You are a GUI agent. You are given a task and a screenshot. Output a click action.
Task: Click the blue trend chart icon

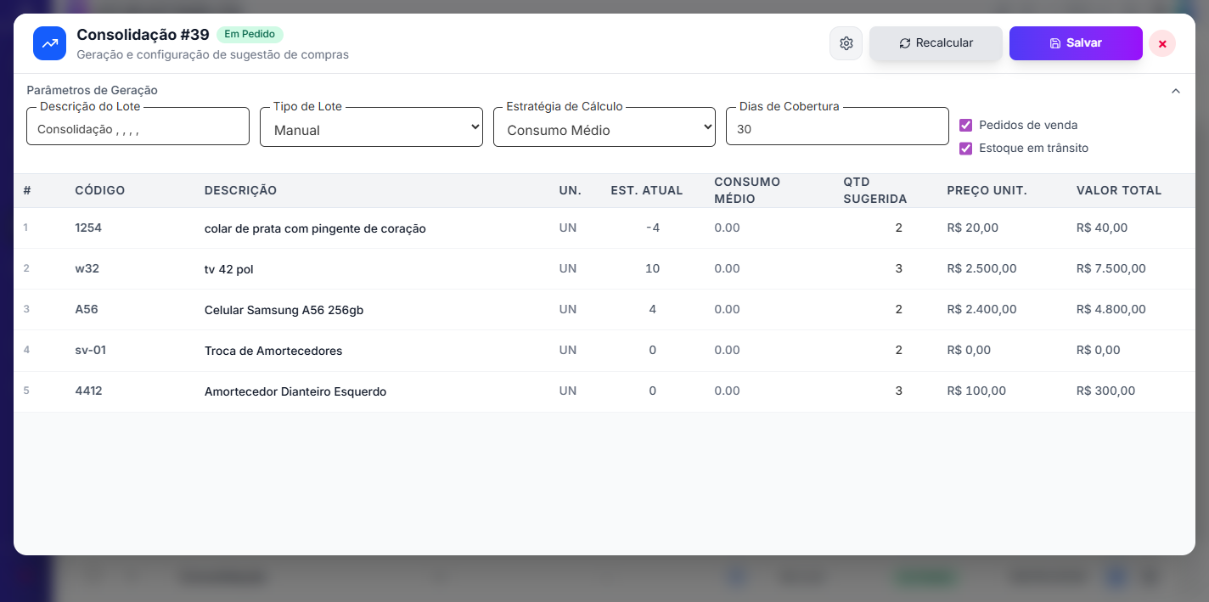coord(49,43)
